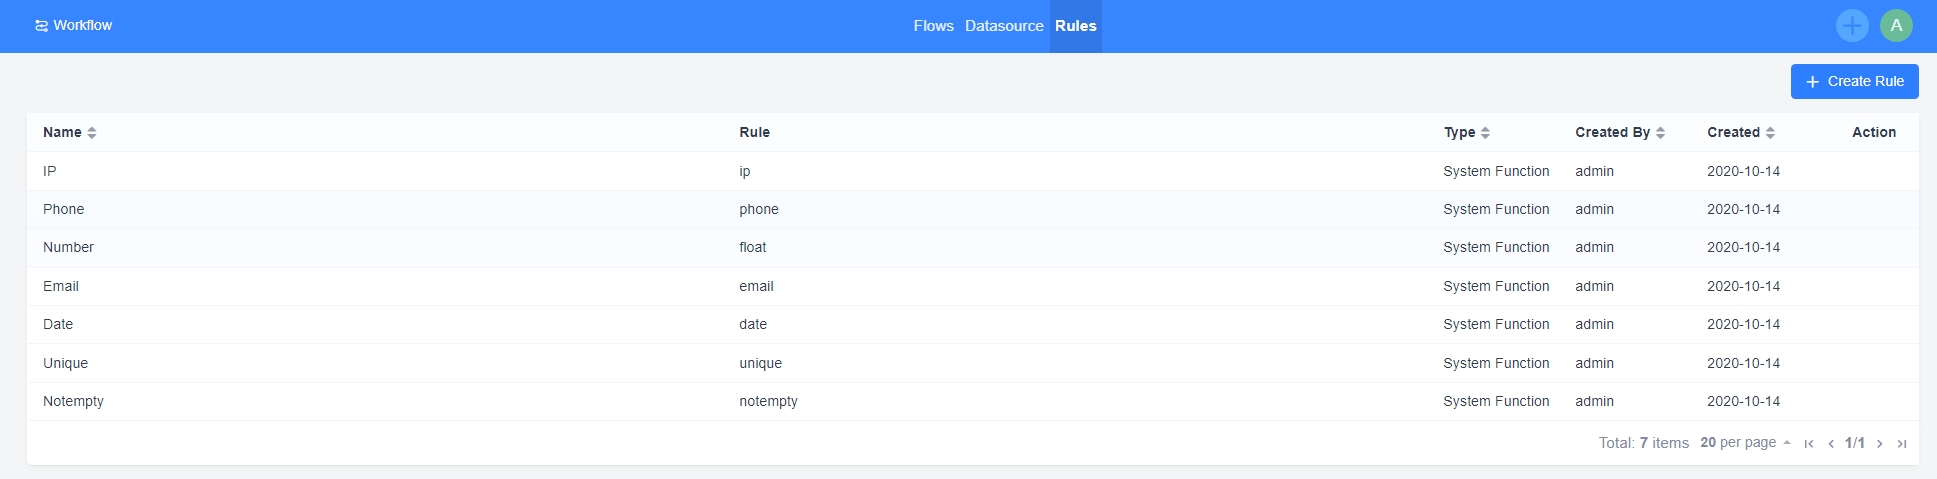Select the Rules tab

click(x=1075, y=26)
